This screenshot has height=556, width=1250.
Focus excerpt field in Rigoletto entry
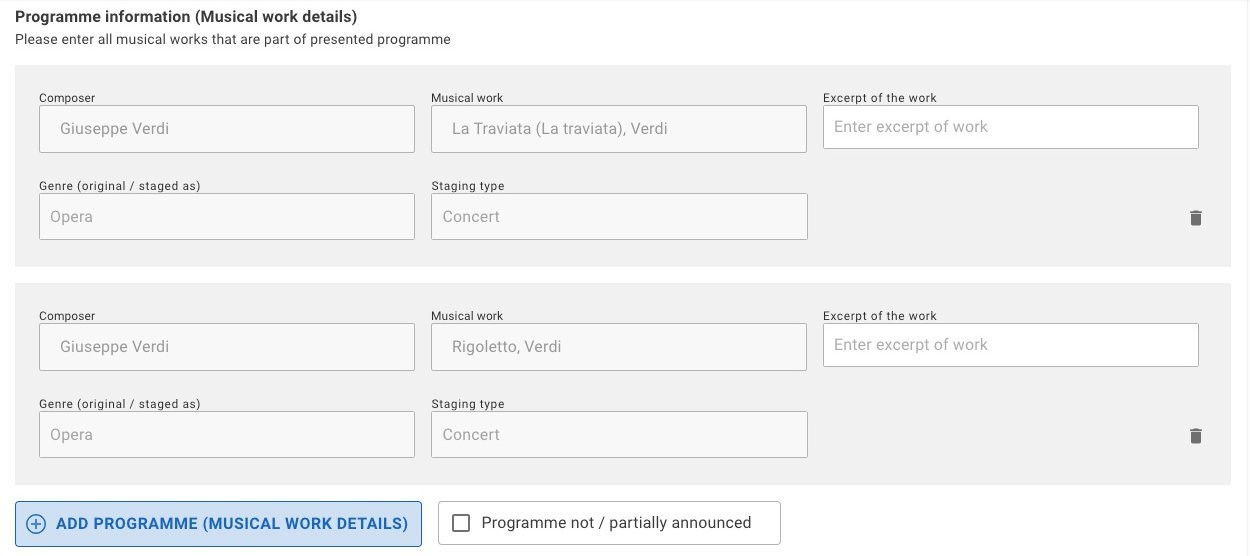pyautogui.click(x=1011, y=345)
